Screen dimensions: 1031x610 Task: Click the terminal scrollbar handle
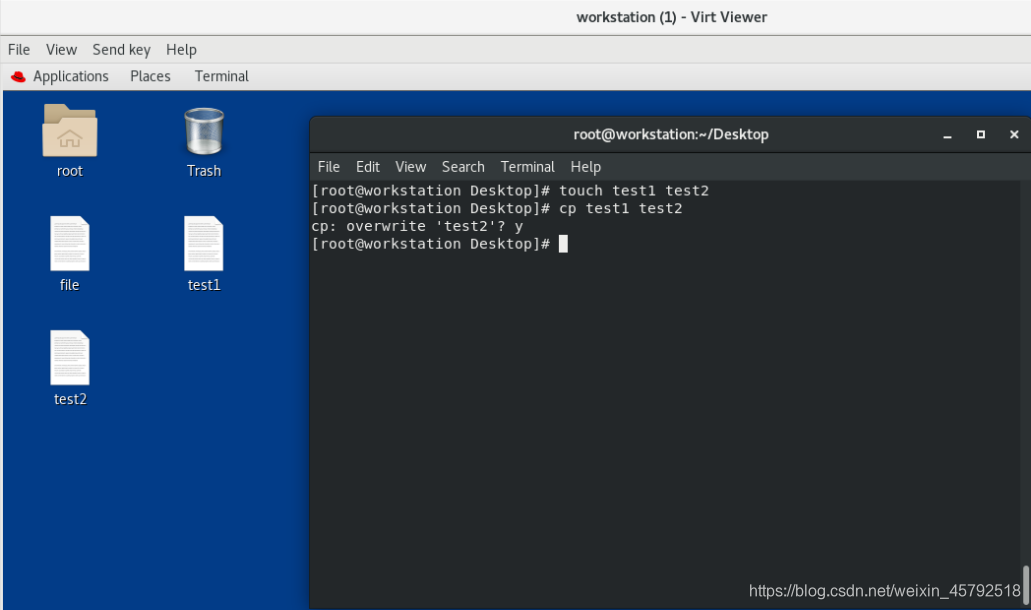1026,584
